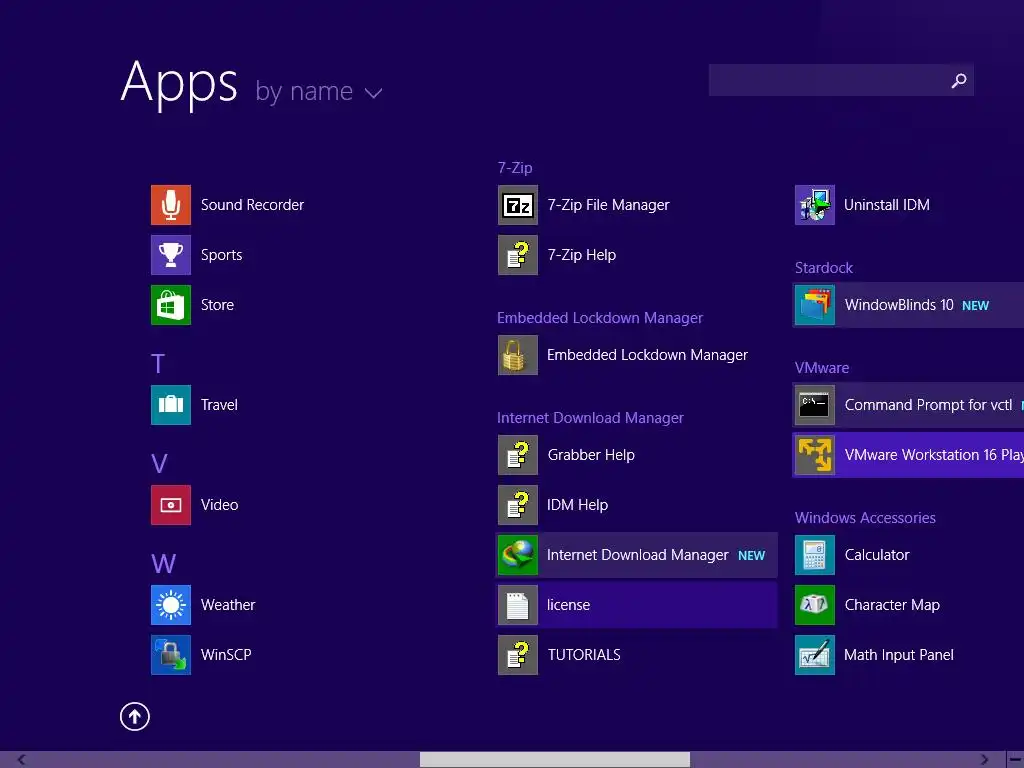The image size is (1024, 768).
Task: Open the Sound Recorder app icon
Action: [170, 204]
